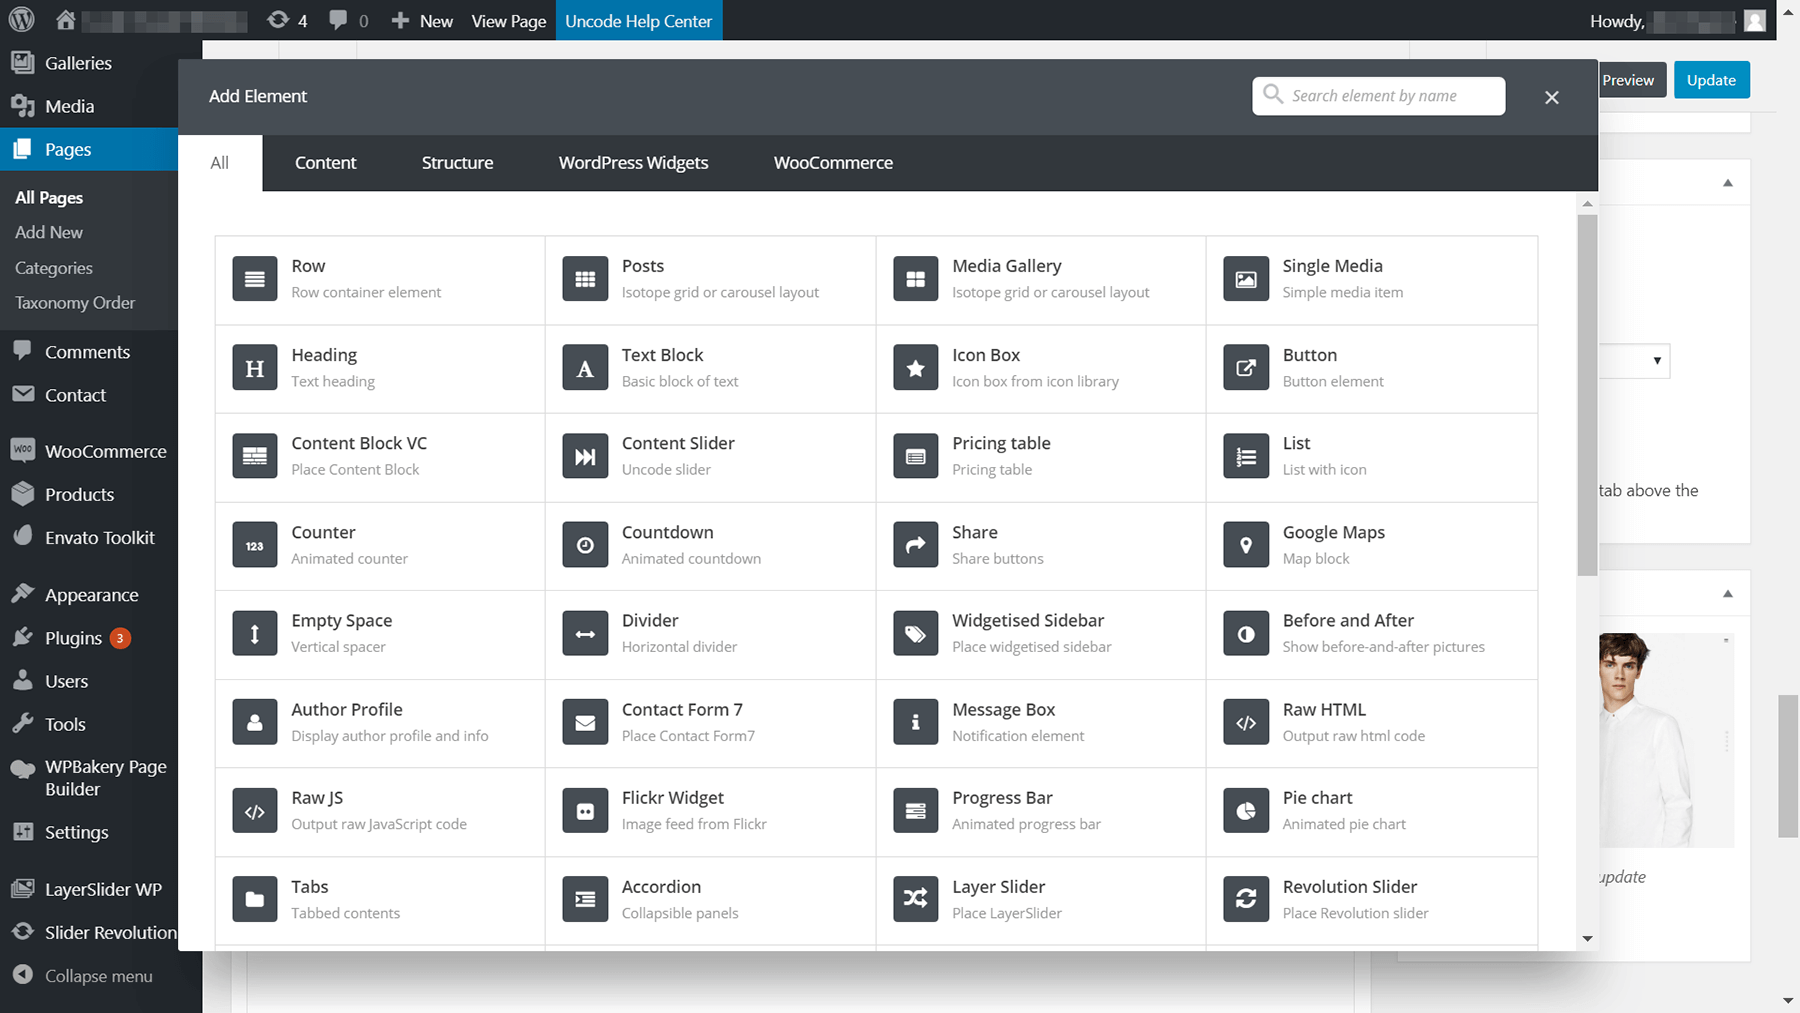Open the WordPress logo menu

21,20
